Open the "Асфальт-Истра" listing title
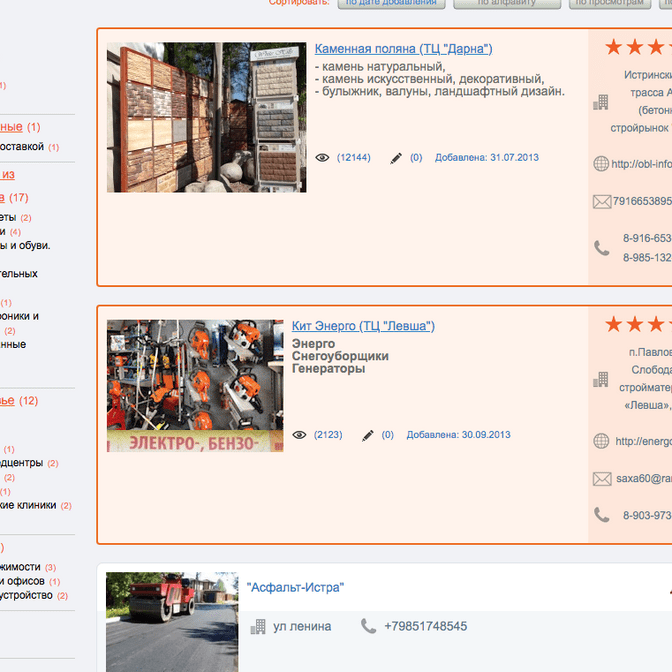The image size is (672, 672). [x=295, y=587]
